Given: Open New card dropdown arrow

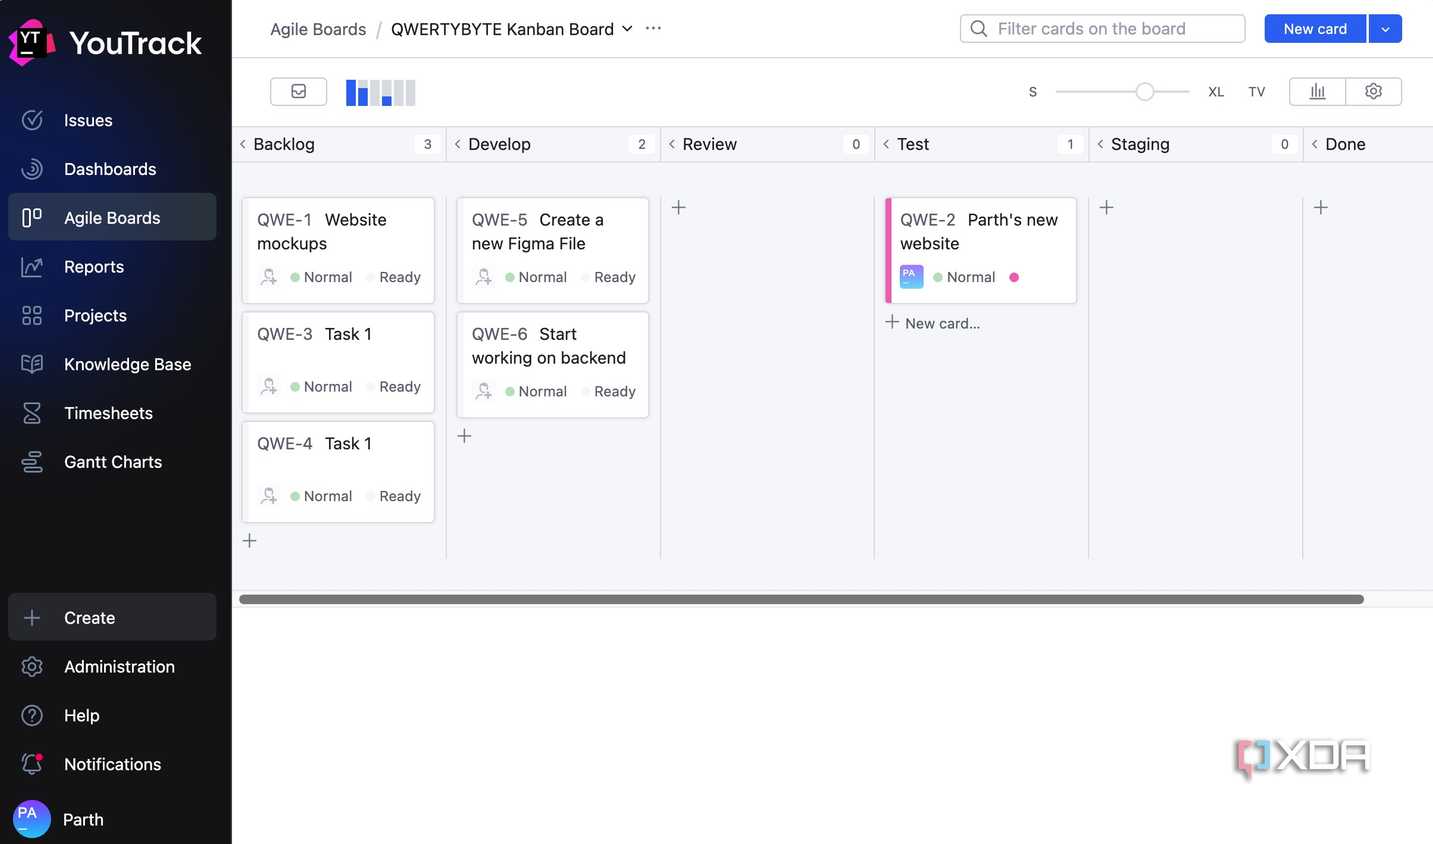Looking at the screenshot, I should point(1385,29).
